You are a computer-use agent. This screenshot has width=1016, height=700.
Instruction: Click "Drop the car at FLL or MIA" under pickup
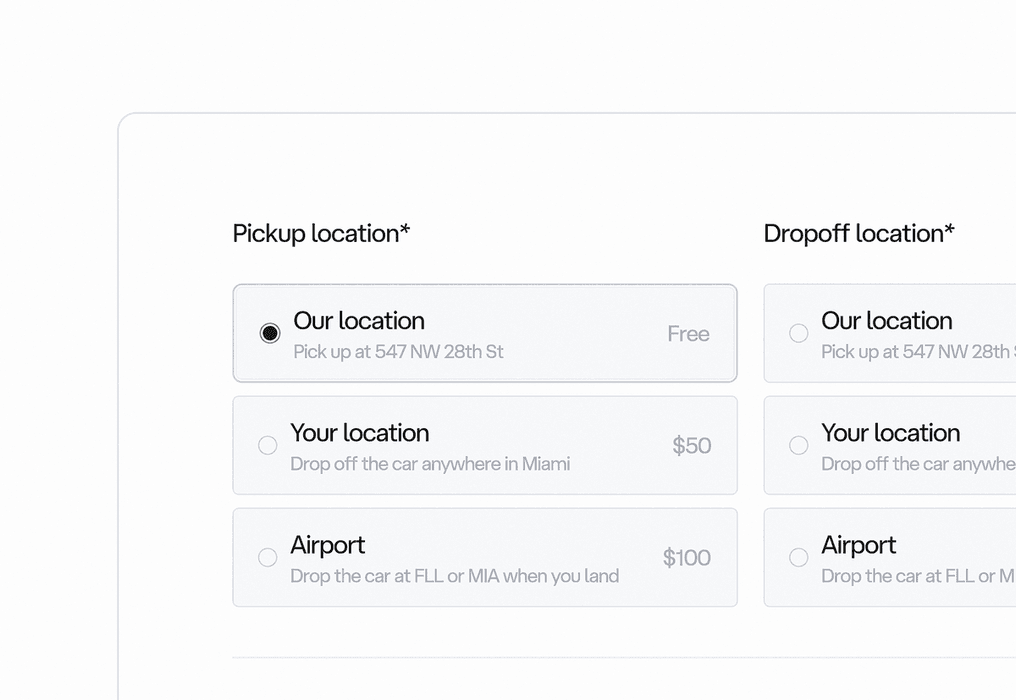454,576
